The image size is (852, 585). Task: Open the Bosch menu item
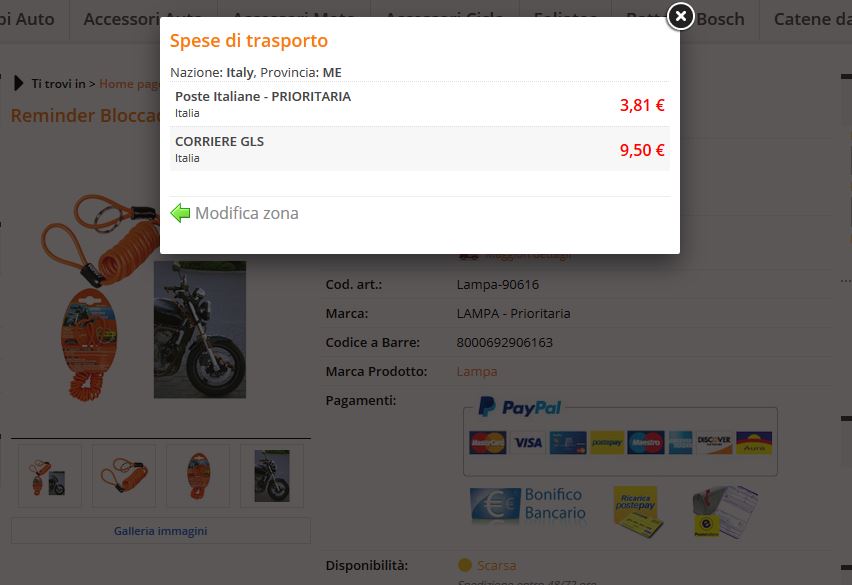pyautogui.click(x=720, y=19)
